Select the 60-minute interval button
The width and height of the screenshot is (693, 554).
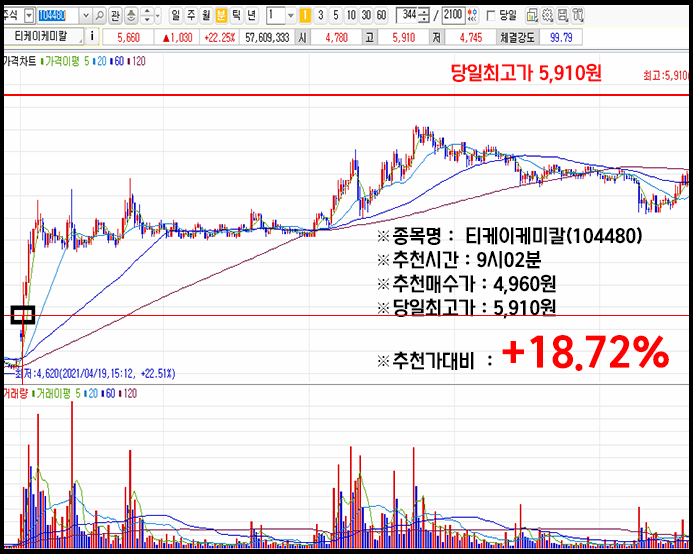click(x=381, y=16)
